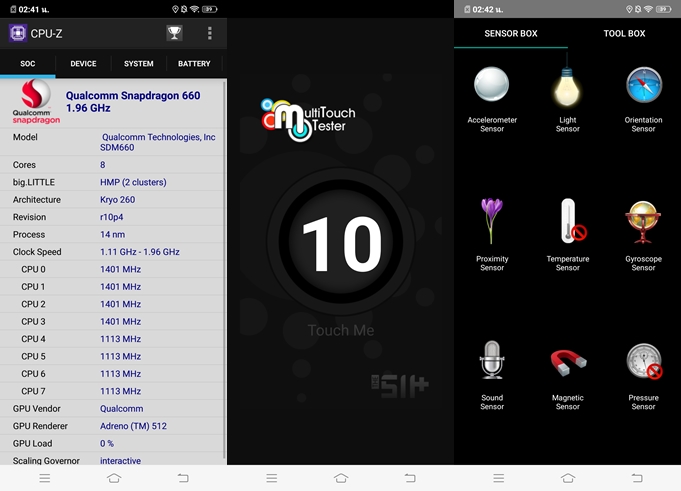This screenshot has width=681, height=491.
Task: Select the CPU 4 row
Action: [x=112, y=339]
